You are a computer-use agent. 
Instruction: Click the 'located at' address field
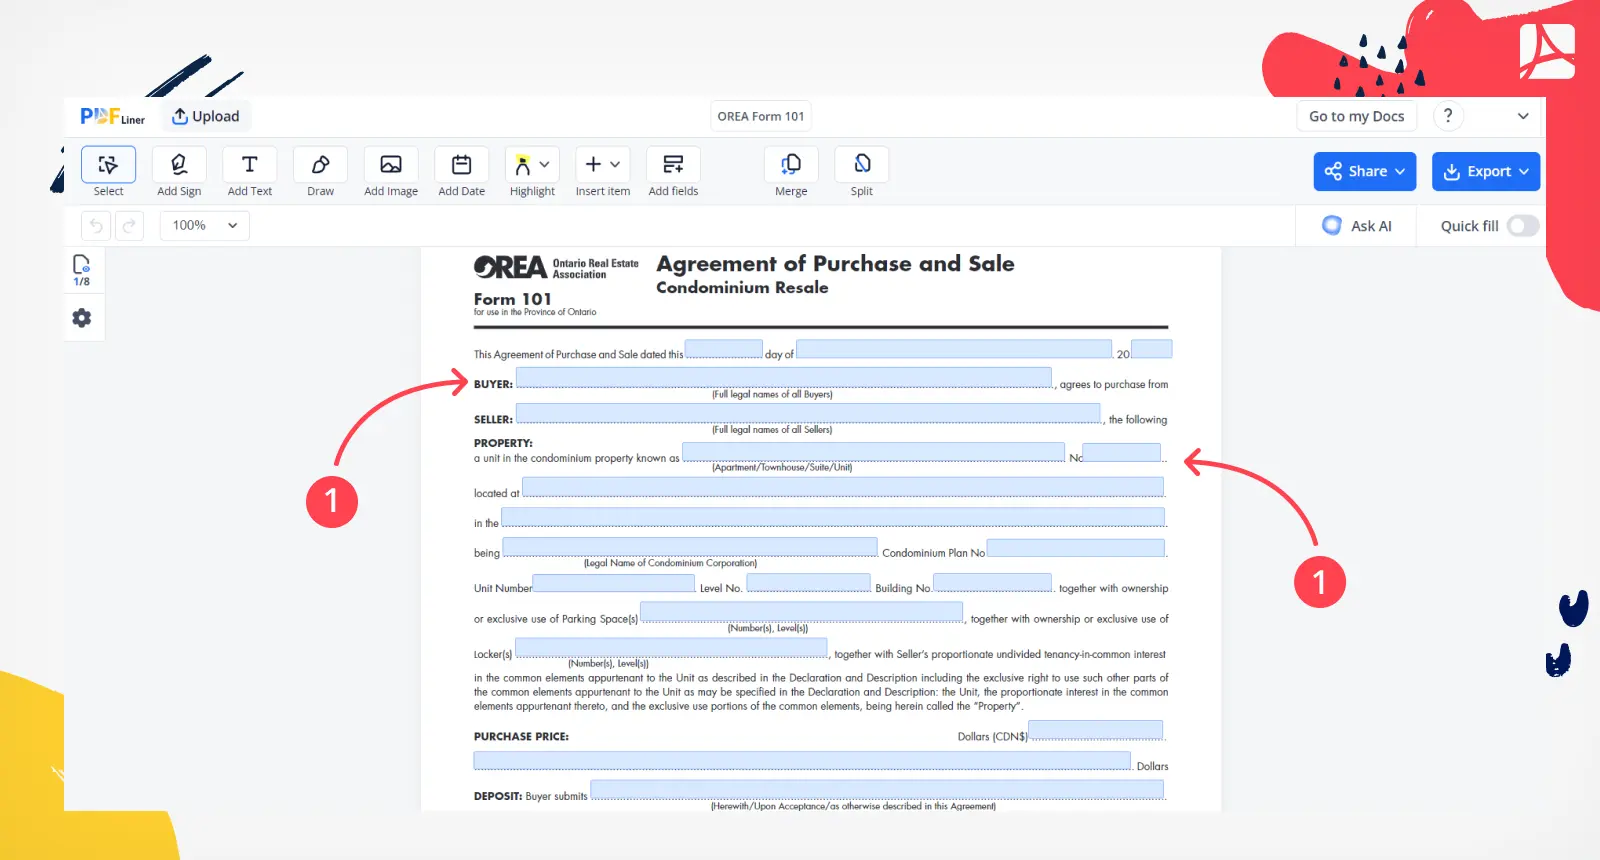pos(843,487)
